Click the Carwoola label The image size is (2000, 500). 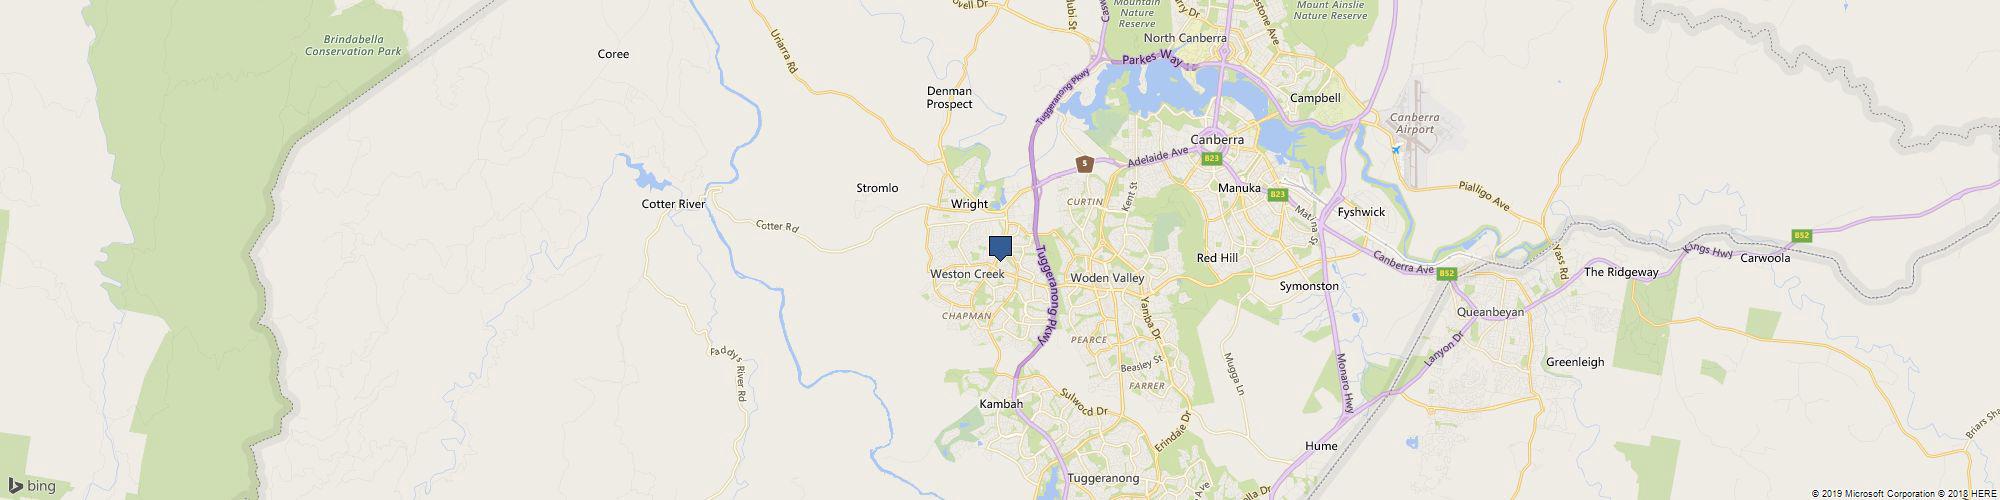pyautogui.click(x=1765, y=258)
